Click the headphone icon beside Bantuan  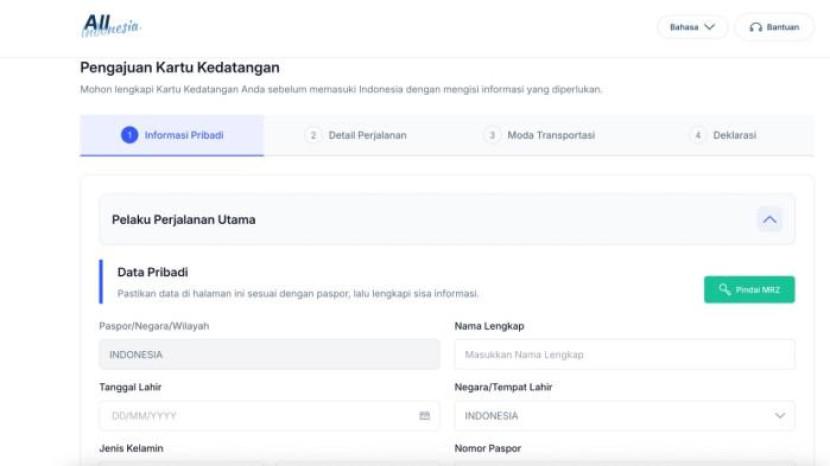pyautogui.click(x=756, y=27)
